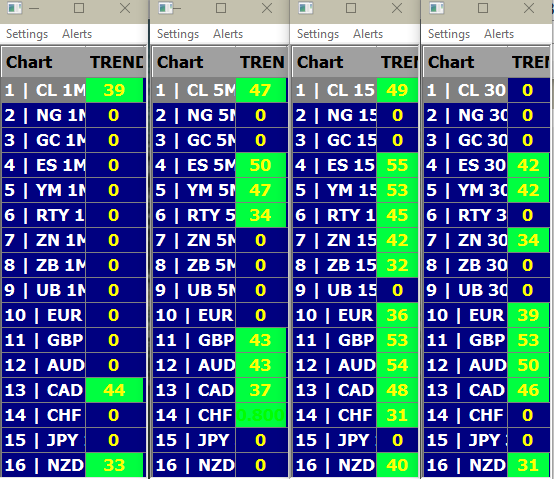Open Alerts menu in the 1M window

tap(77, 34)
